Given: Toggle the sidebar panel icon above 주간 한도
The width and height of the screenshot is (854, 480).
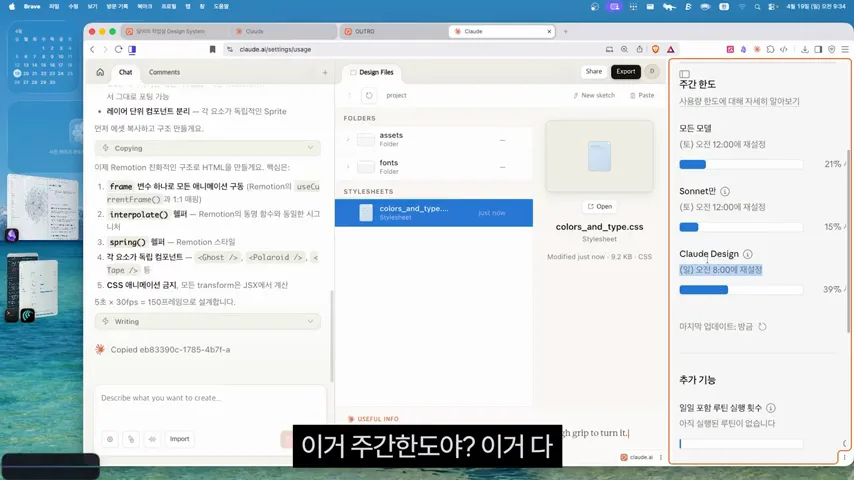Looking at the screenshot, I should [685, 74].
